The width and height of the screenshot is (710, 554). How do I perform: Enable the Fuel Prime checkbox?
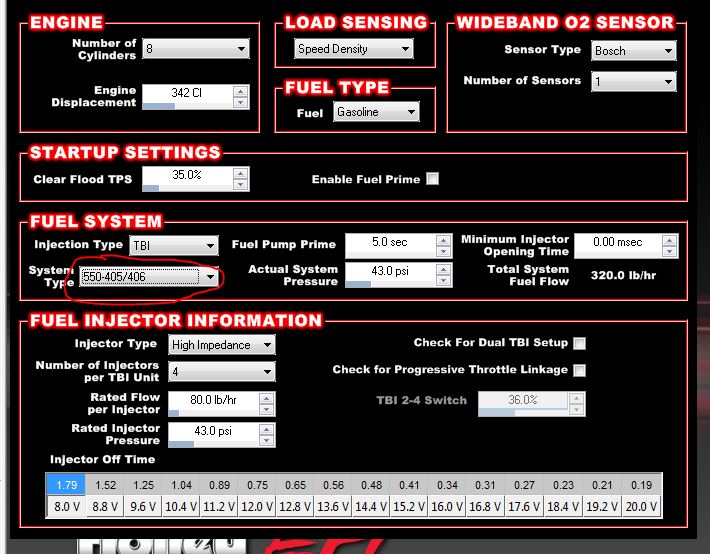tap(432, 179)
